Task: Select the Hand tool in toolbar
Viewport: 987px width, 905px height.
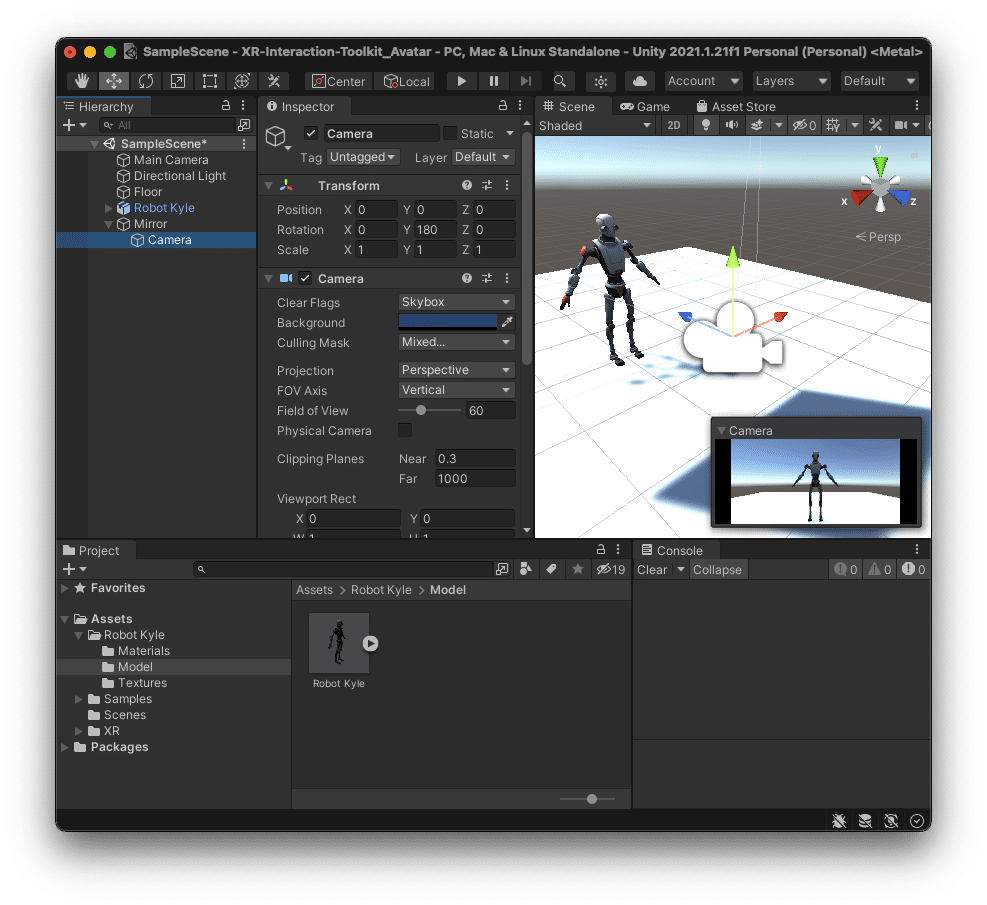Action: point(82,81)
